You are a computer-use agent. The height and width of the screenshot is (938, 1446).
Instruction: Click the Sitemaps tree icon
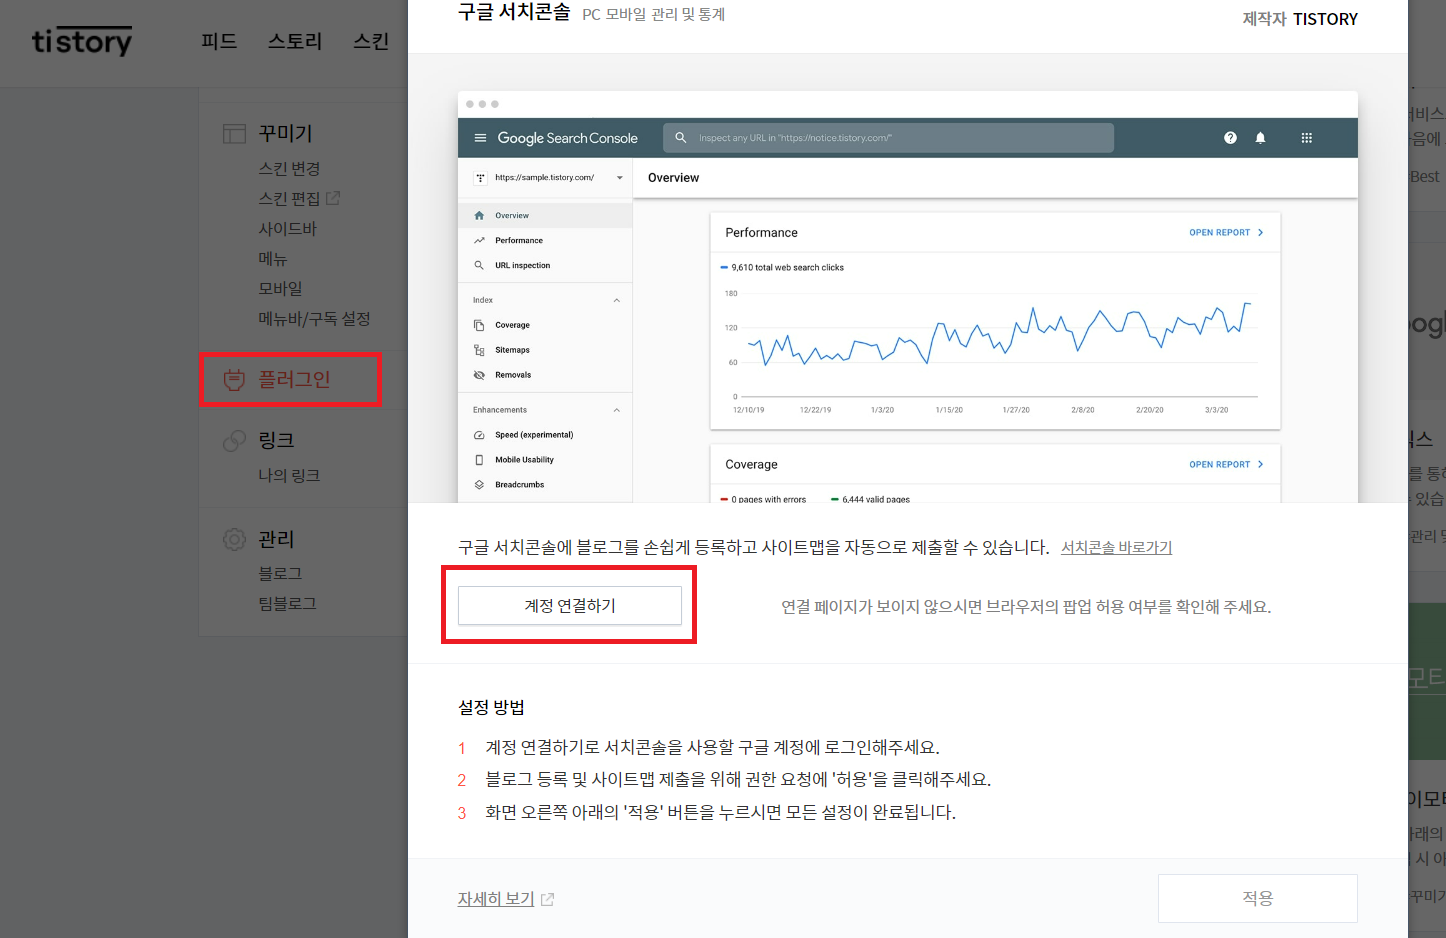pyautogui.click(x=479, y=350)
